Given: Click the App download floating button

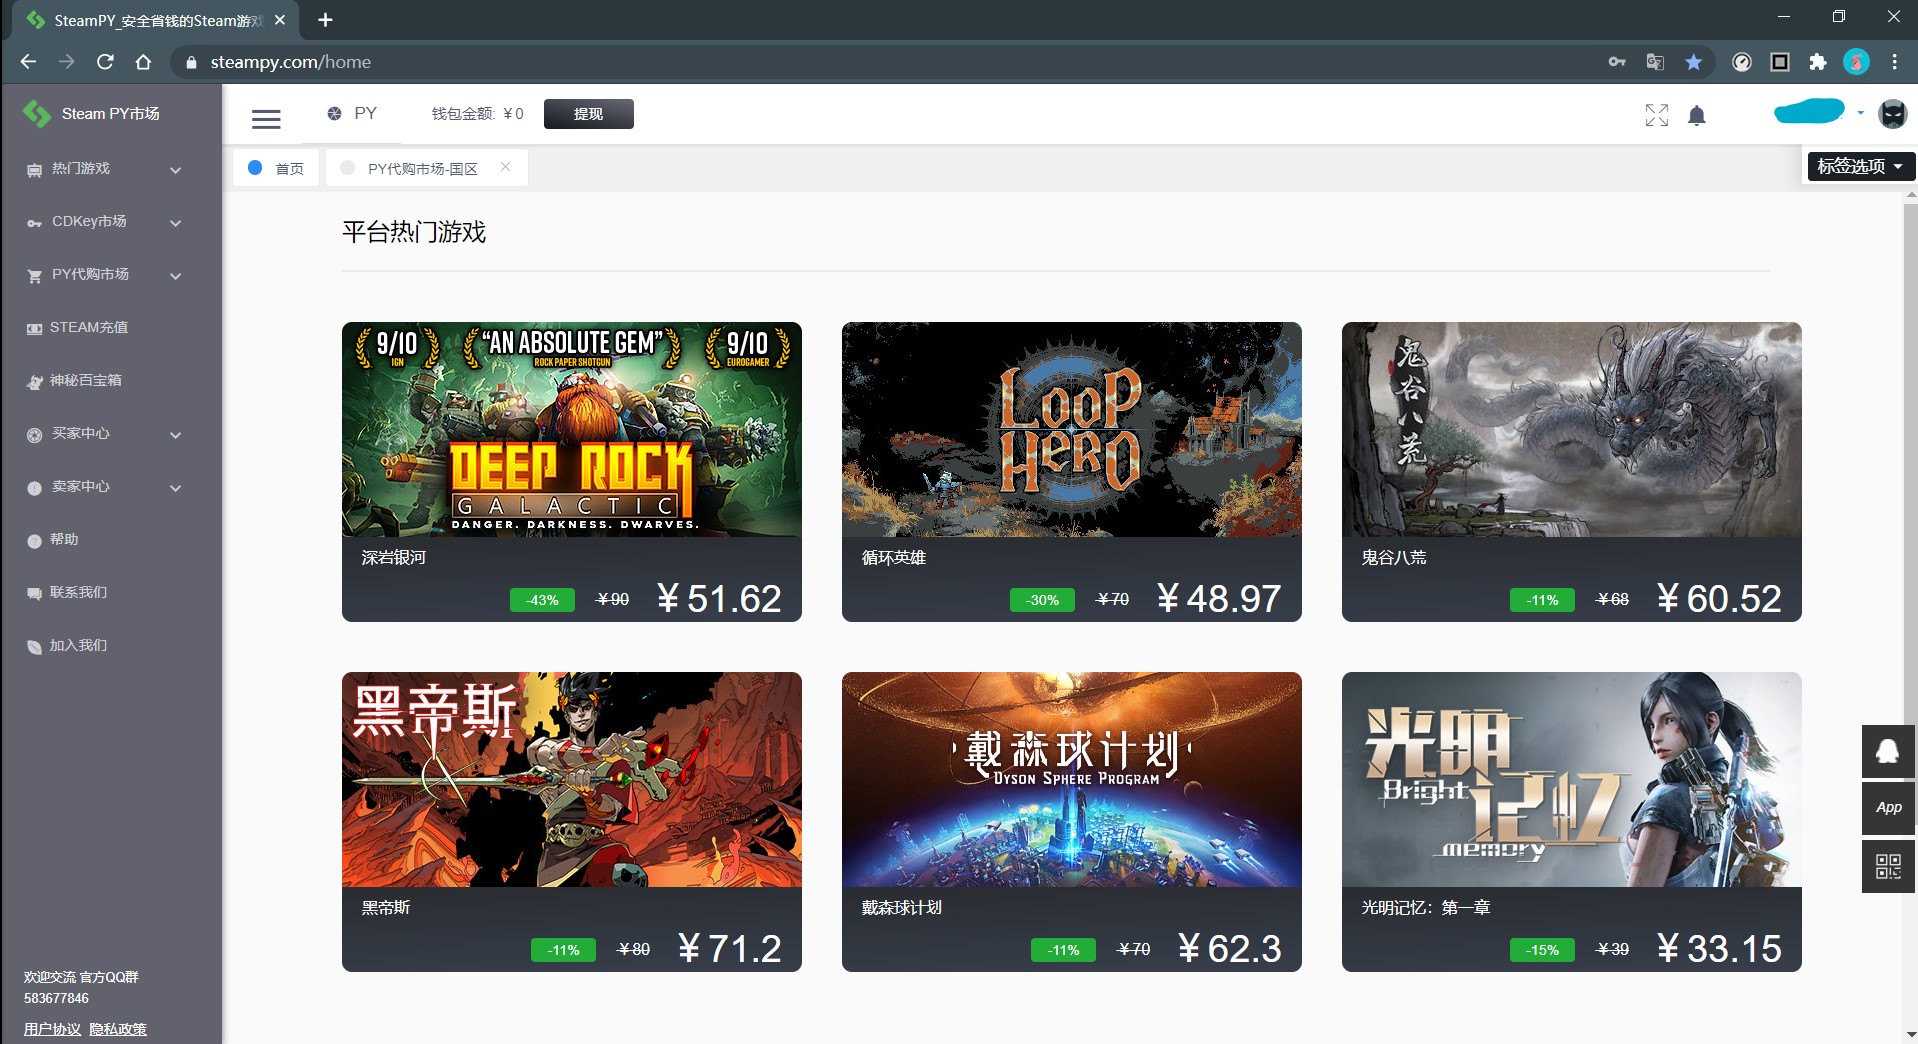Looking at the screenshot, I should [1888, 808].
